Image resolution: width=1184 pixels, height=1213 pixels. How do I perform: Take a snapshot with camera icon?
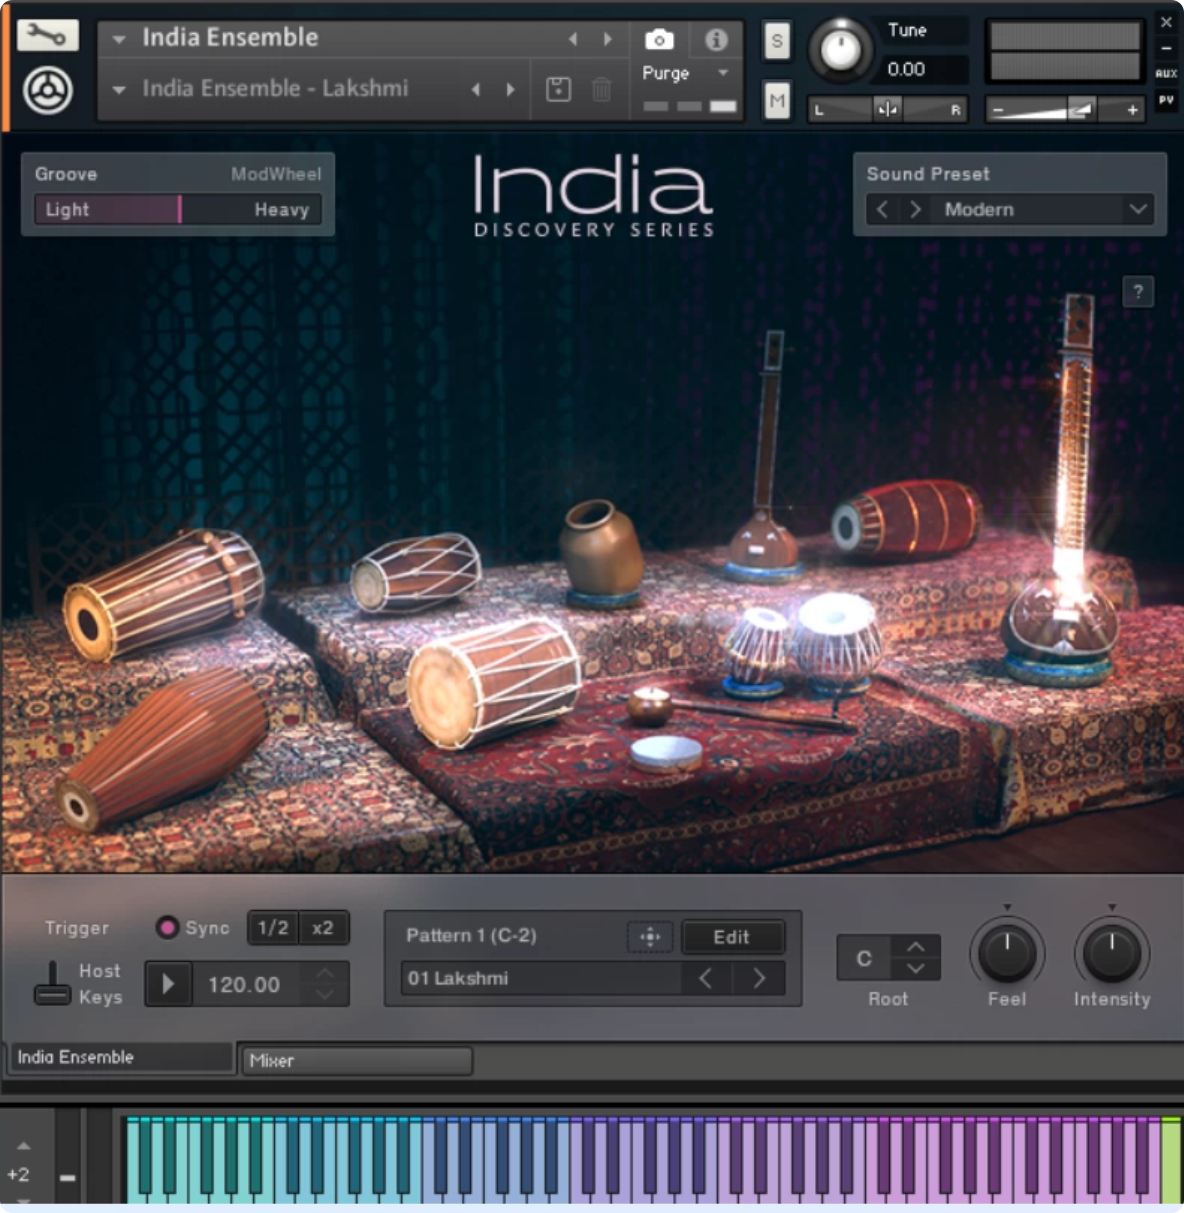(659, 40)
